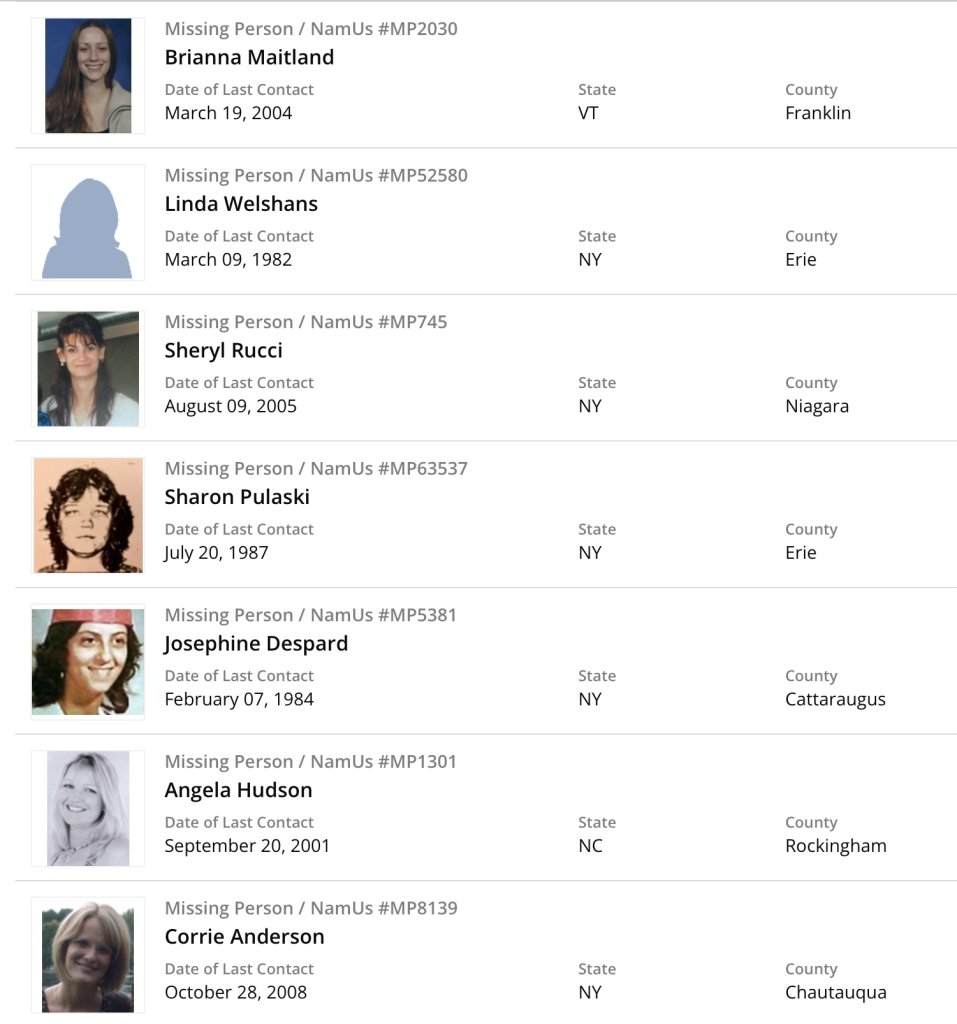Click the sketch image for Sharon Pulaski
This screenshot has width=957, height=1024.
click(x=88, y=515)
